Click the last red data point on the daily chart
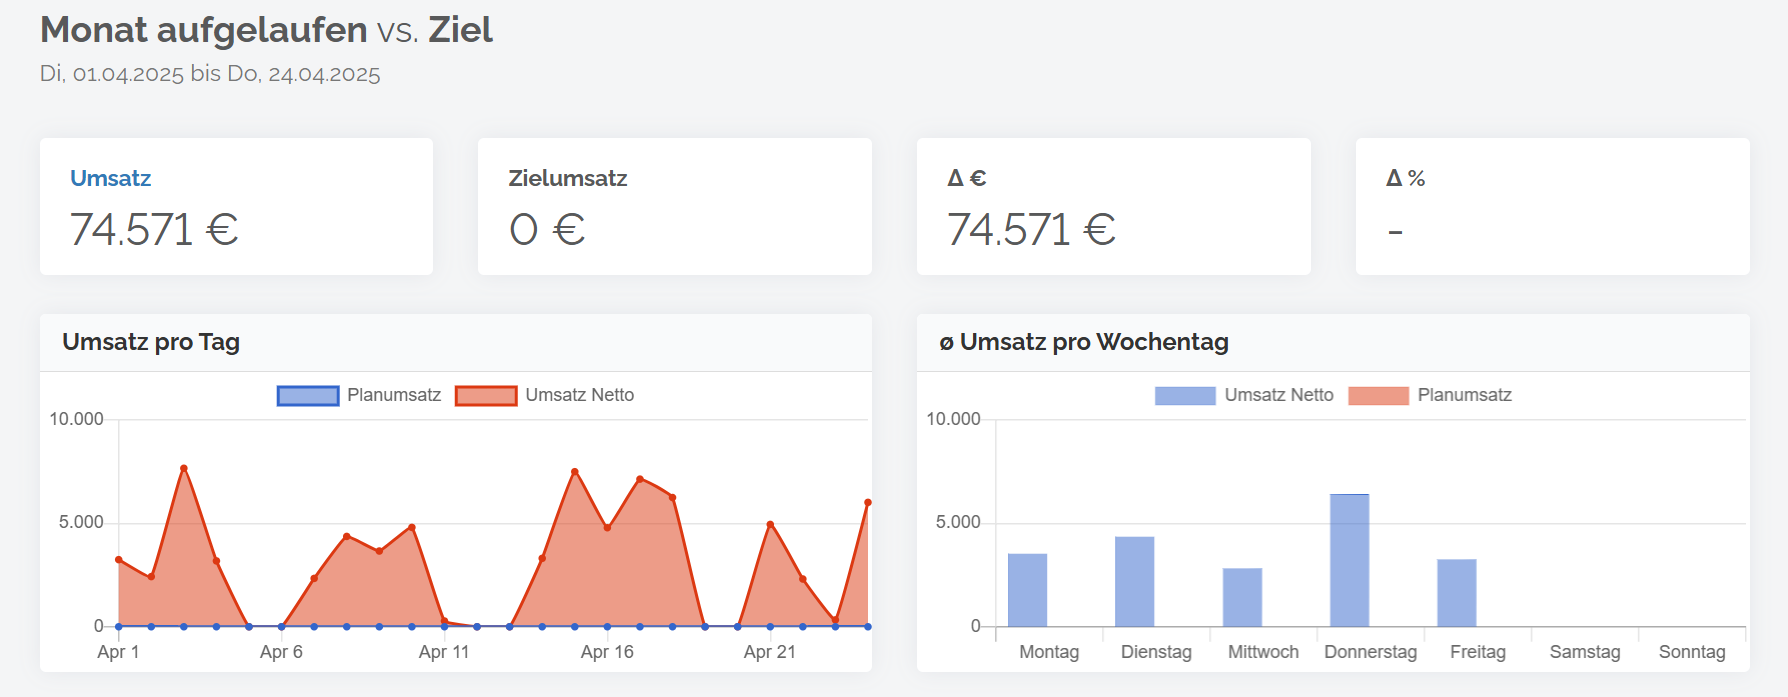 [x=867, y=503]
